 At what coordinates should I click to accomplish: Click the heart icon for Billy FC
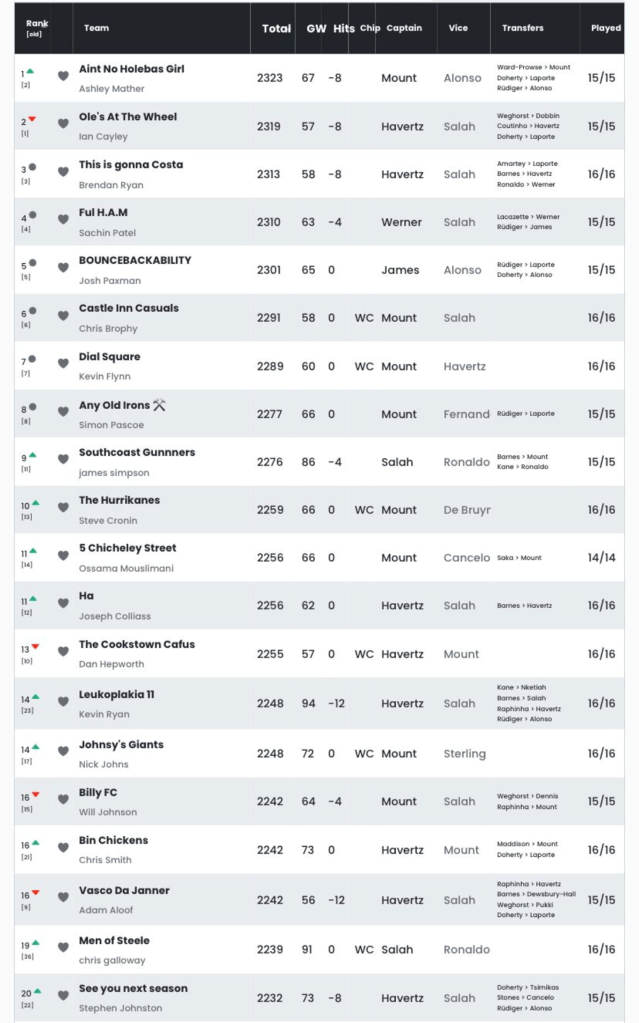tap(63, 800)
